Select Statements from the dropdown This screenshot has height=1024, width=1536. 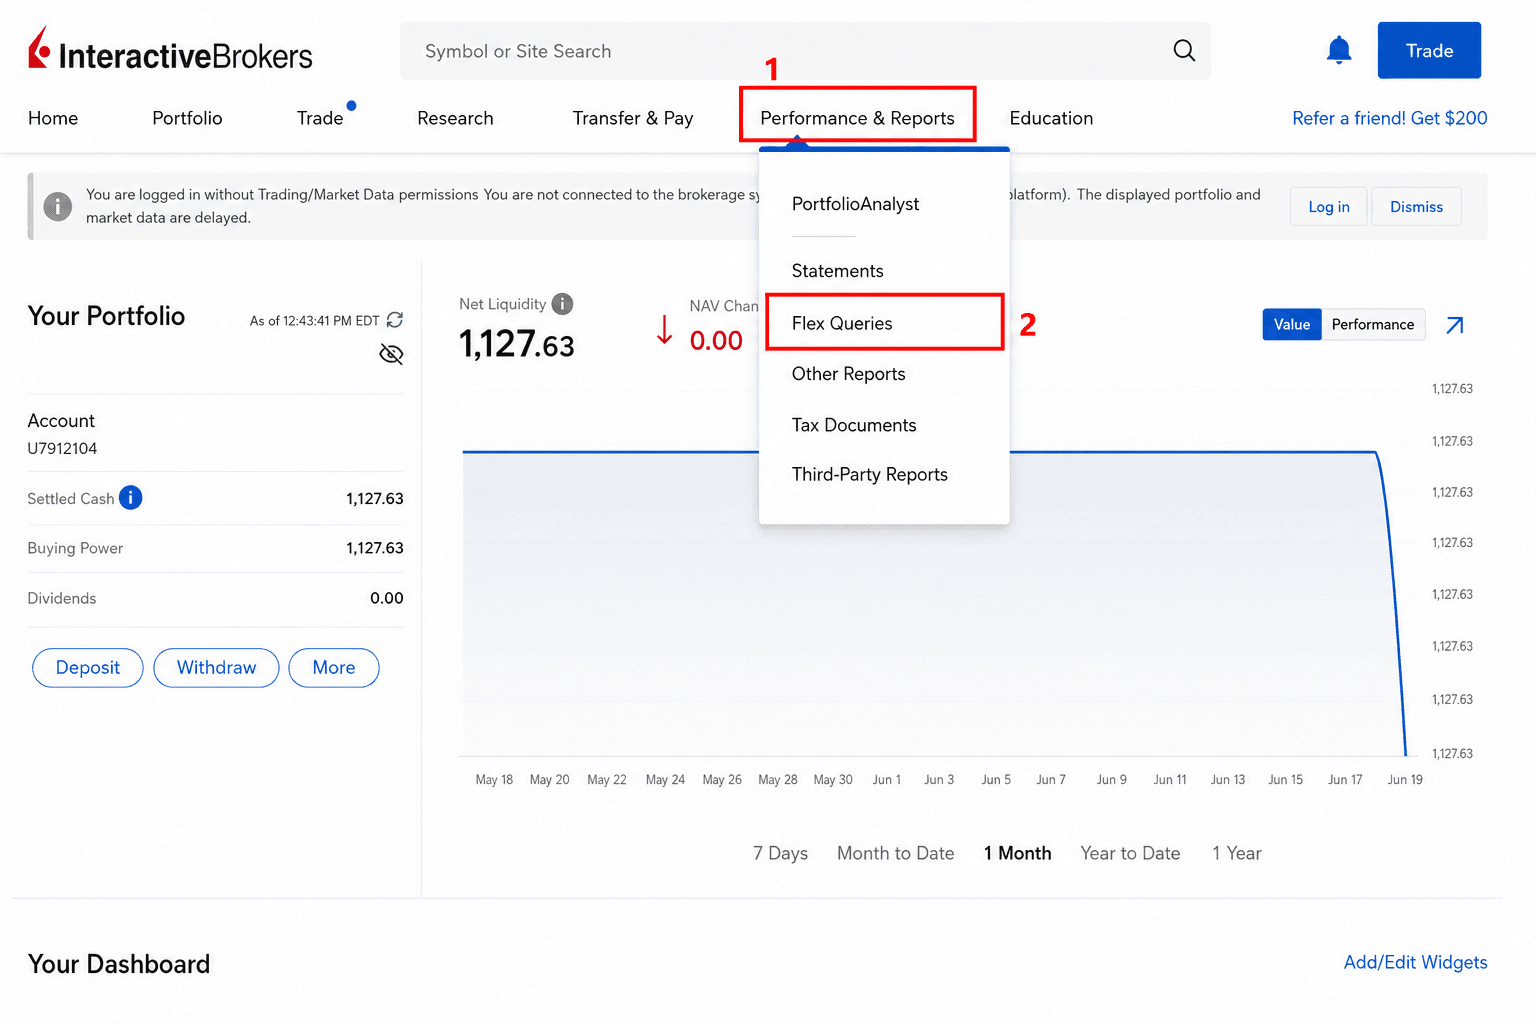[x=837, y=271]
